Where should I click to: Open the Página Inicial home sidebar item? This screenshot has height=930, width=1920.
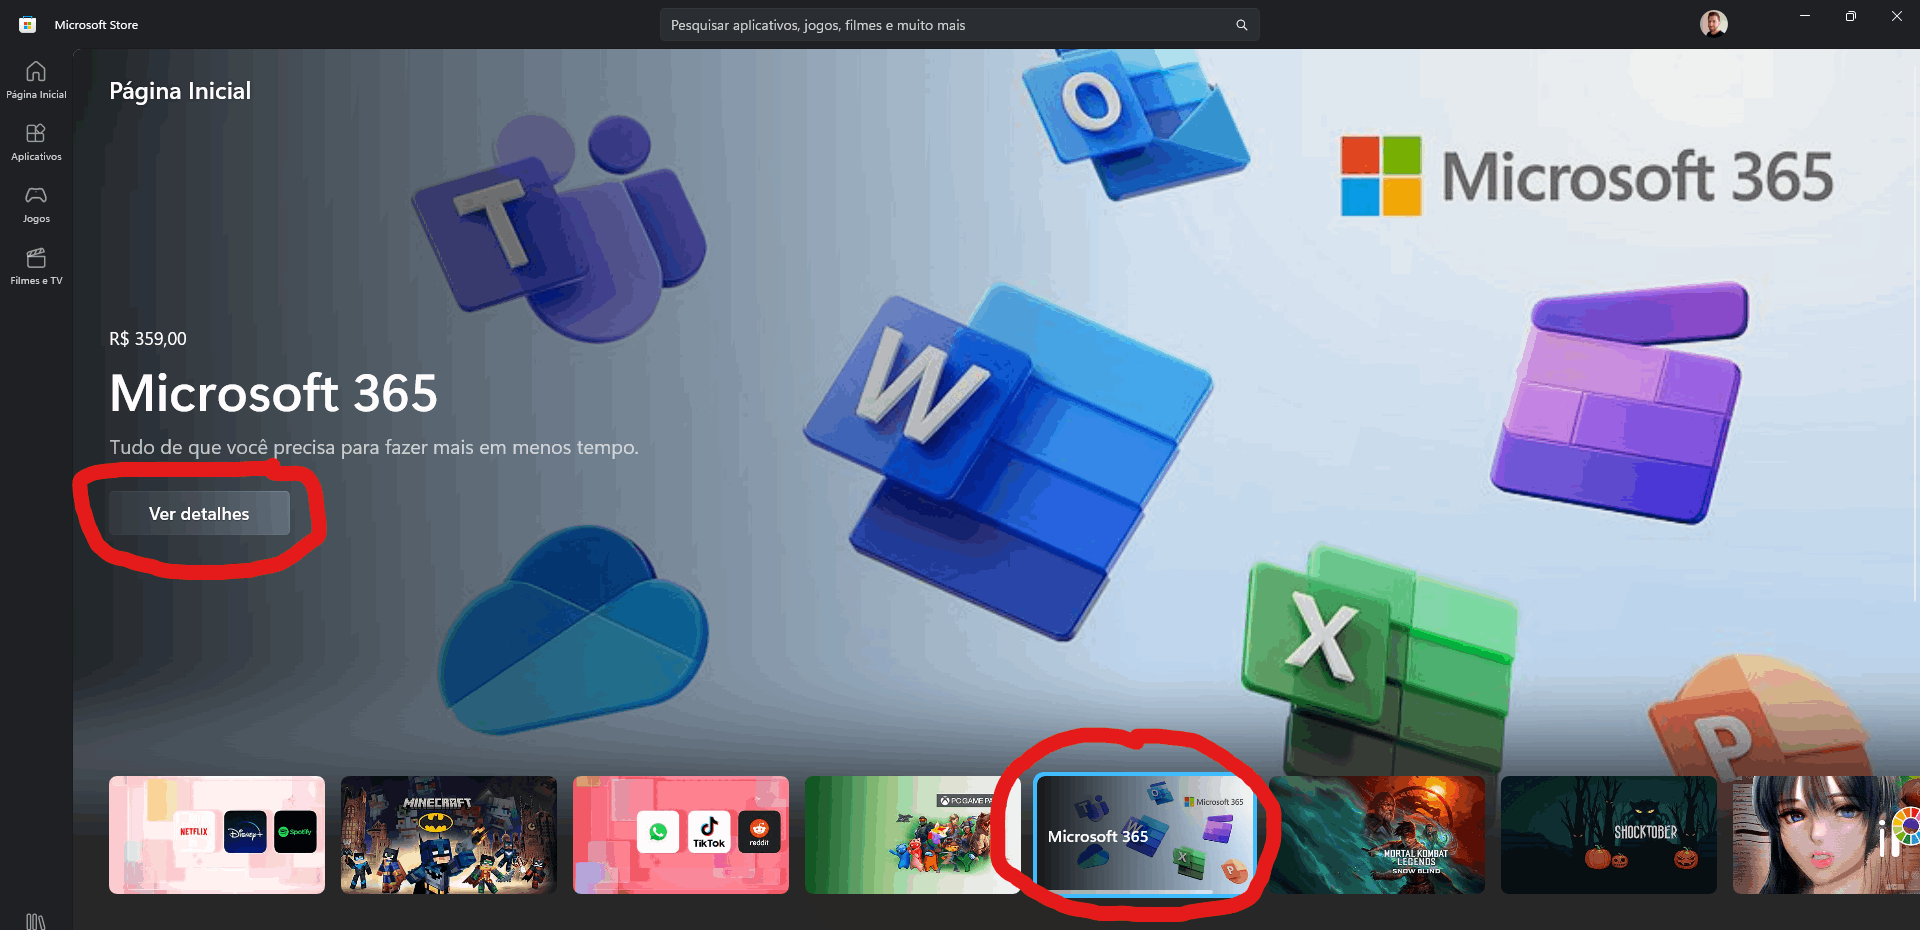pos(36,80)
